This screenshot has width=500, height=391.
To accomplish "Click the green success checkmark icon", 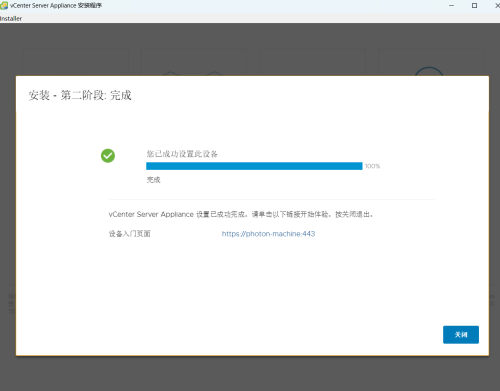I will pos(108,156).
